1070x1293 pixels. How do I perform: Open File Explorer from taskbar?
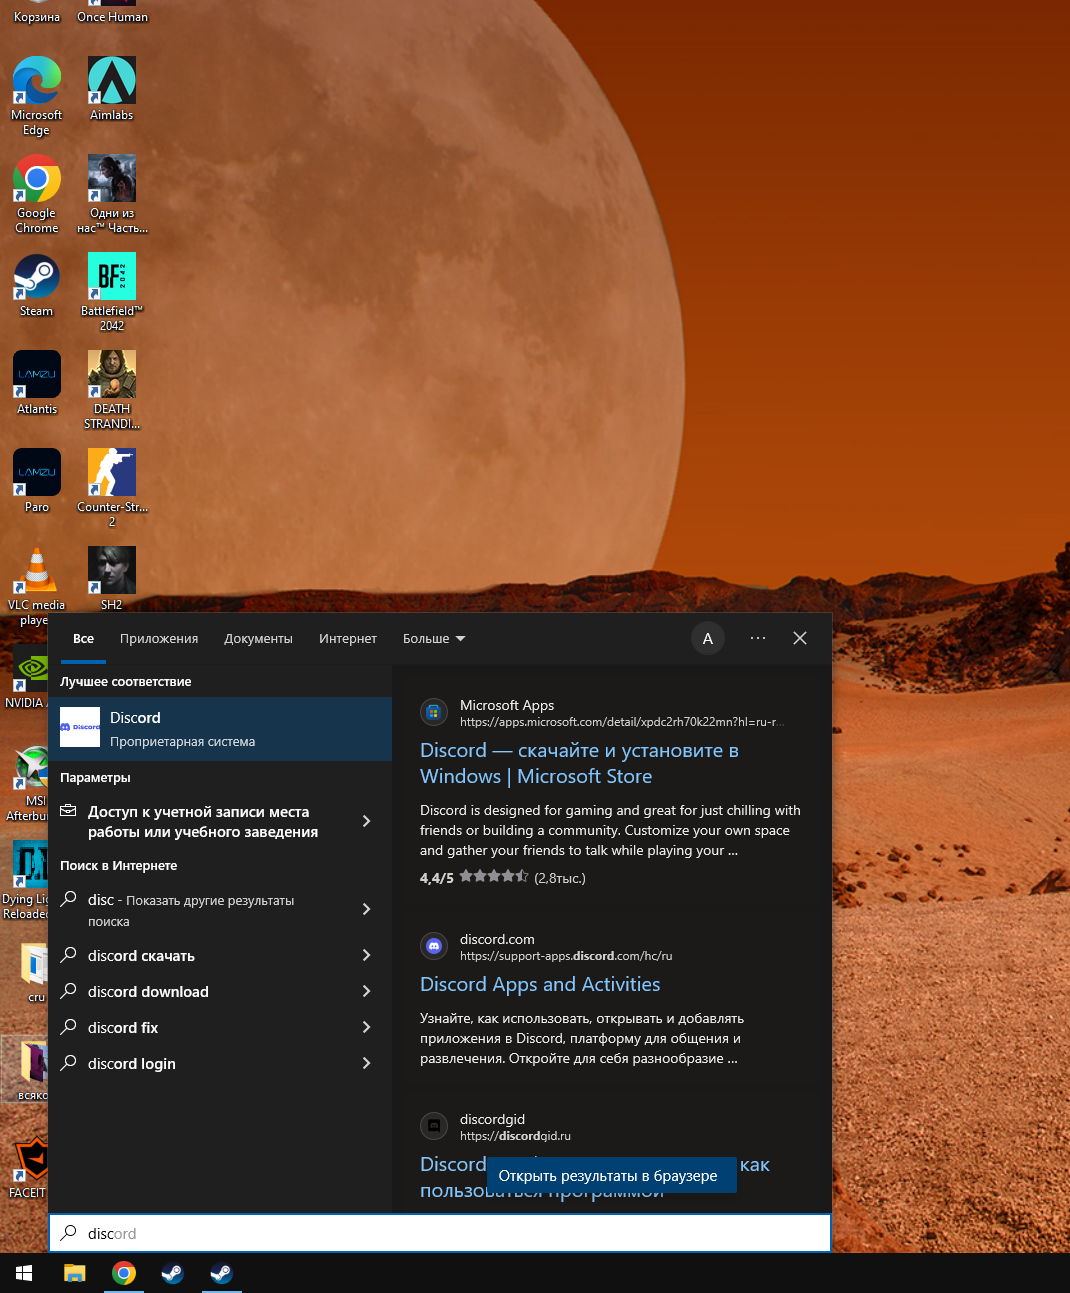pos(75,1273)
